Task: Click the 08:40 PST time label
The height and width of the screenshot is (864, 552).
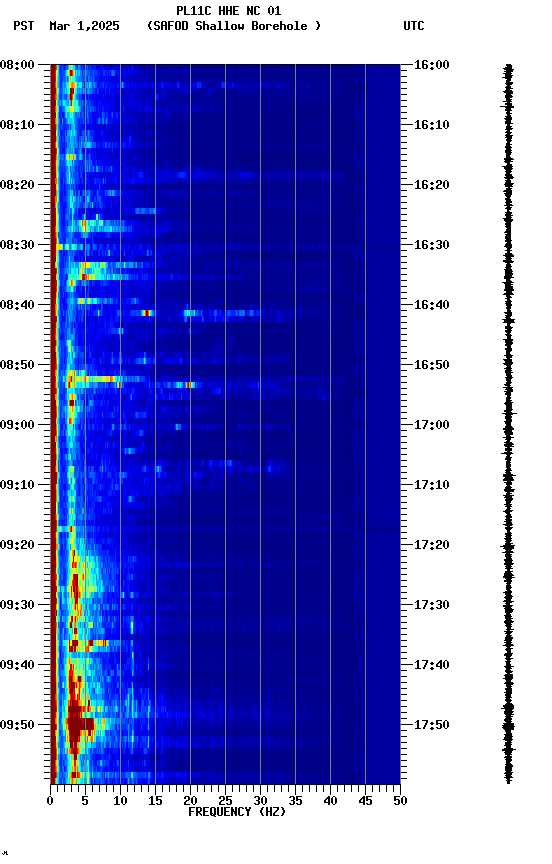Action: 17,305
